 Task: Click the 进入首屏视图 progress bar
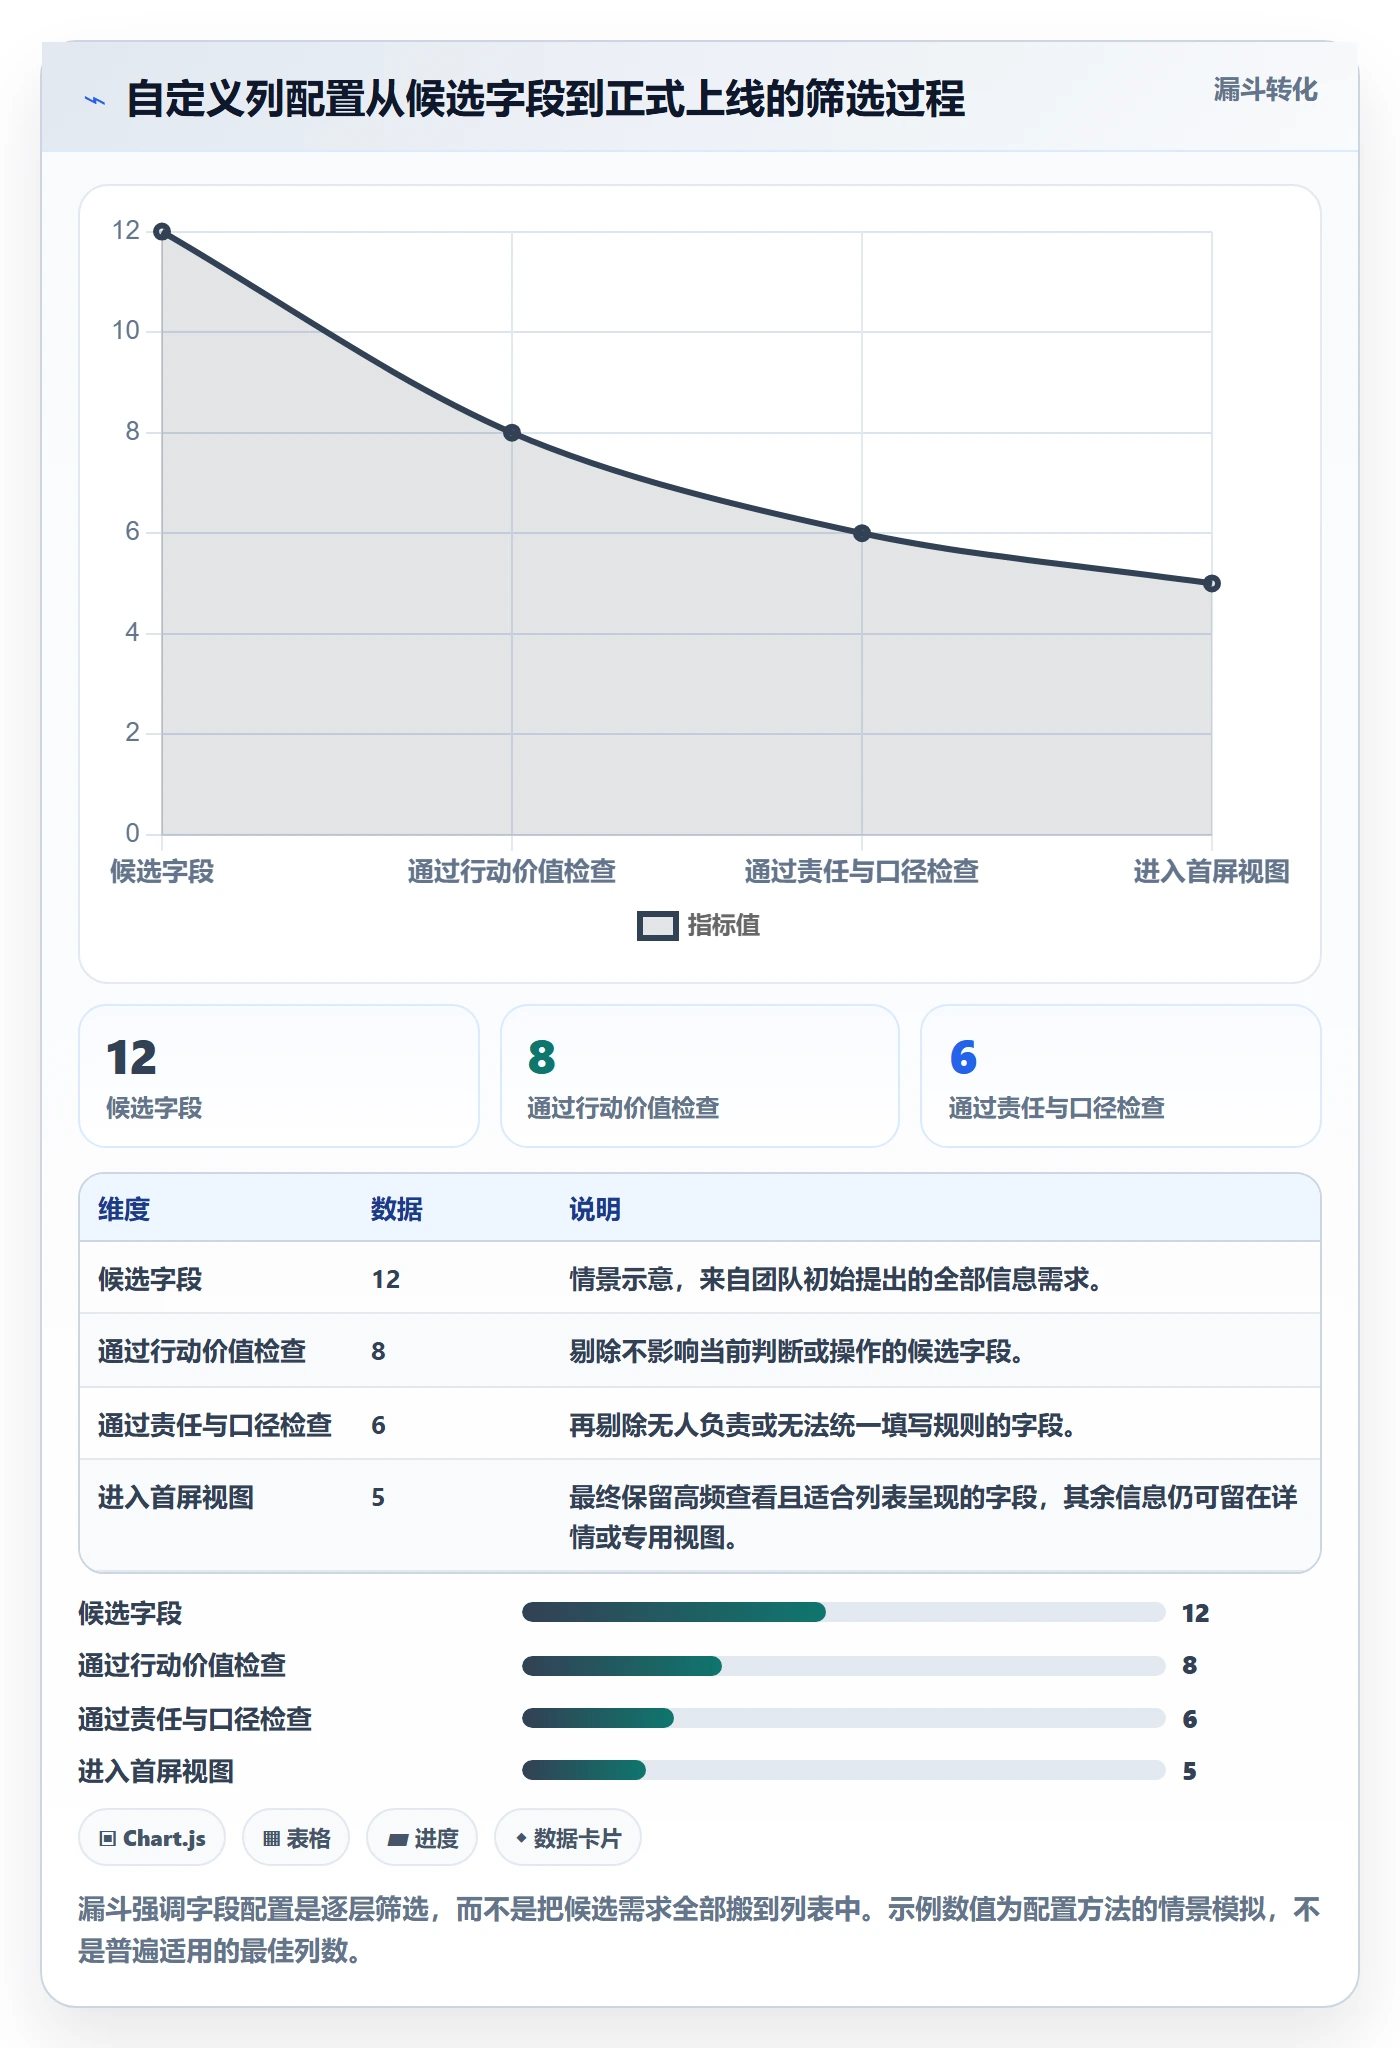coord(843,1770)
